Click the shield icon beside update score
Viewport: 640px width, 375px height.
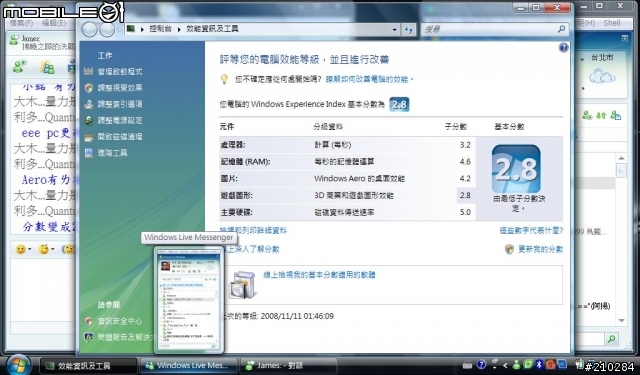[x=509, y=249]
